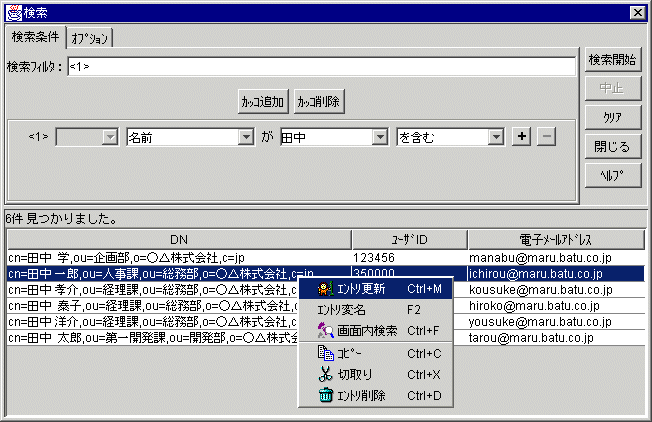
Task: Choose the Ctrl+C shortcut label in context menu
Action: tap(424, 353)
